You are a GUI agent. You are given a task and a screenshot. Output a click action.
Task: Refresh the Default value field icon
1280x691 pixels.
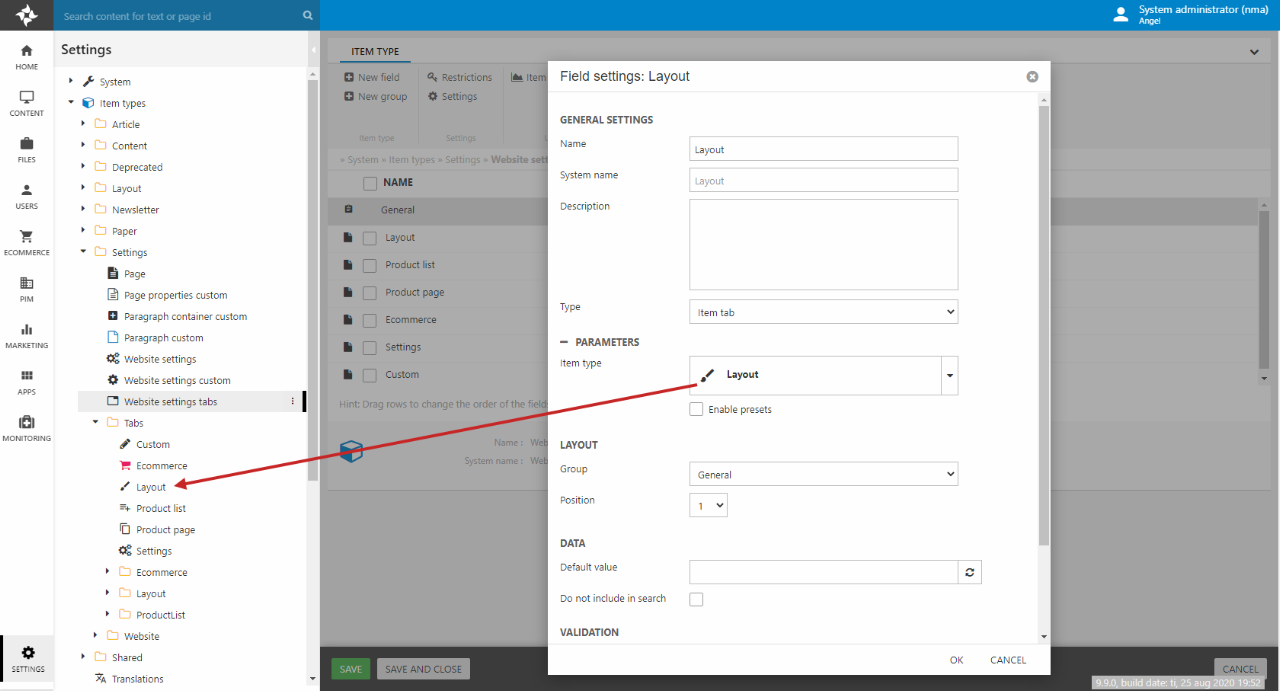click(x=969, y=572)
